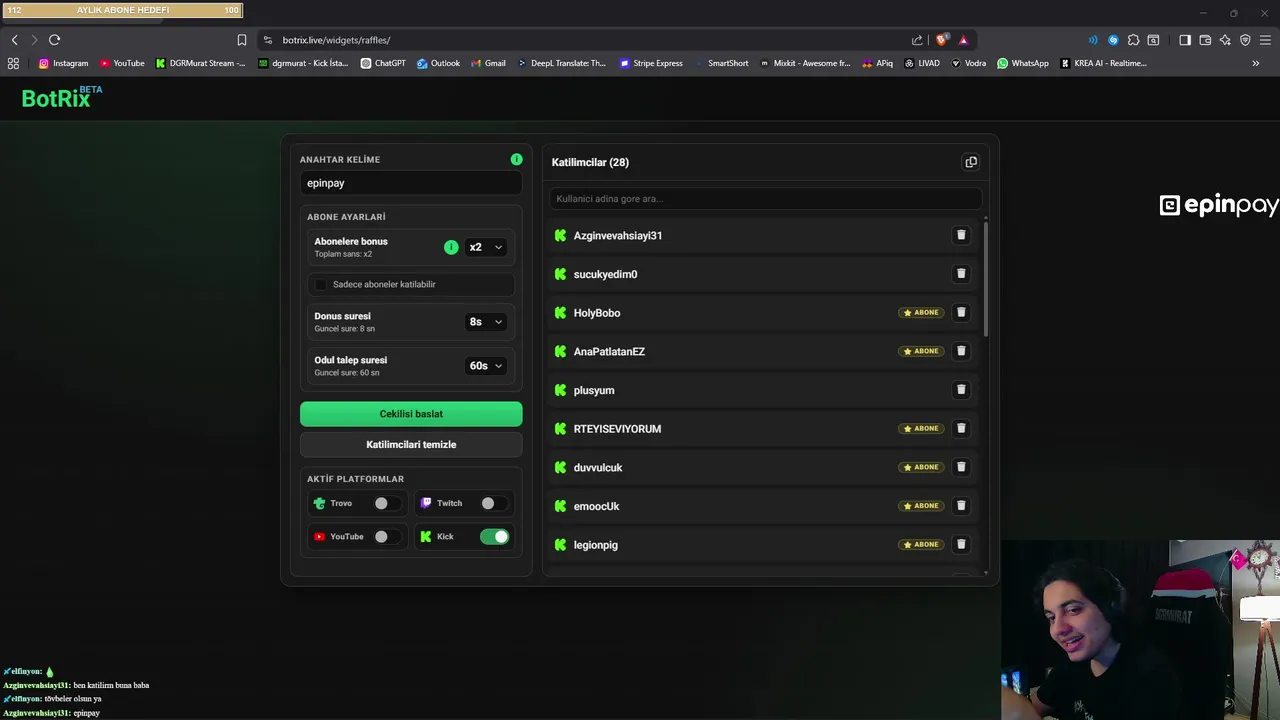Open the Odul talep suresi 60s dropdown

click(485, 366)
